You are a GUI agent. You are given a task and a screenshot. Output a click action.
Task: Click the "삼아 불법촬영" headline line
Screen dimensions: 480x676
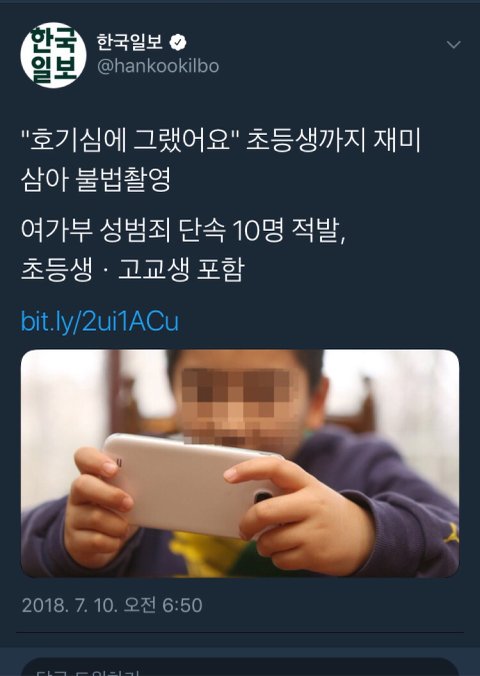pyautogui.click(x=96, y=179)
